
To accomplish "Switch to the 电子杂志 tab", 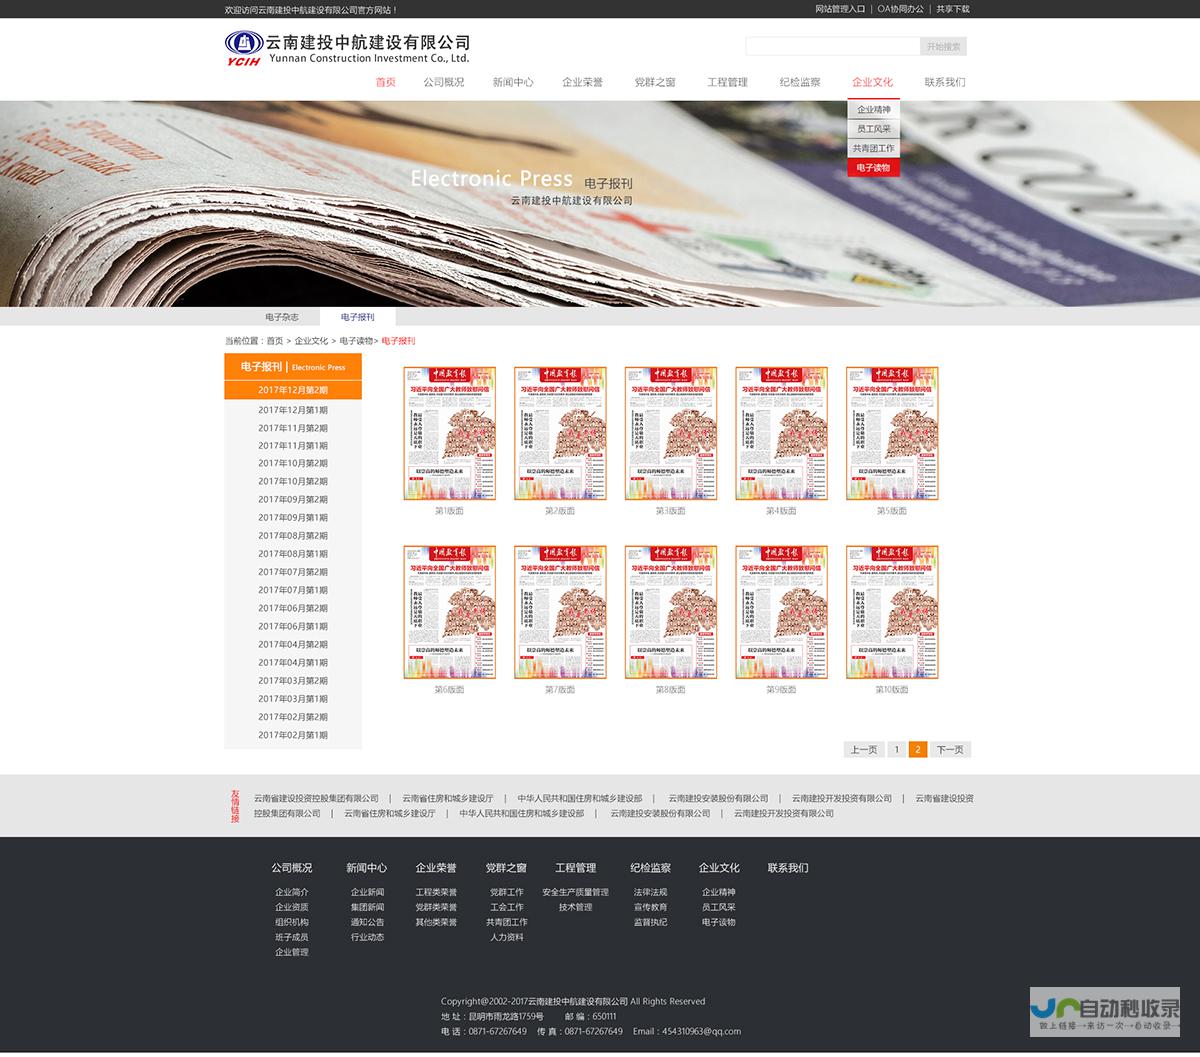I will coord(282,317).
